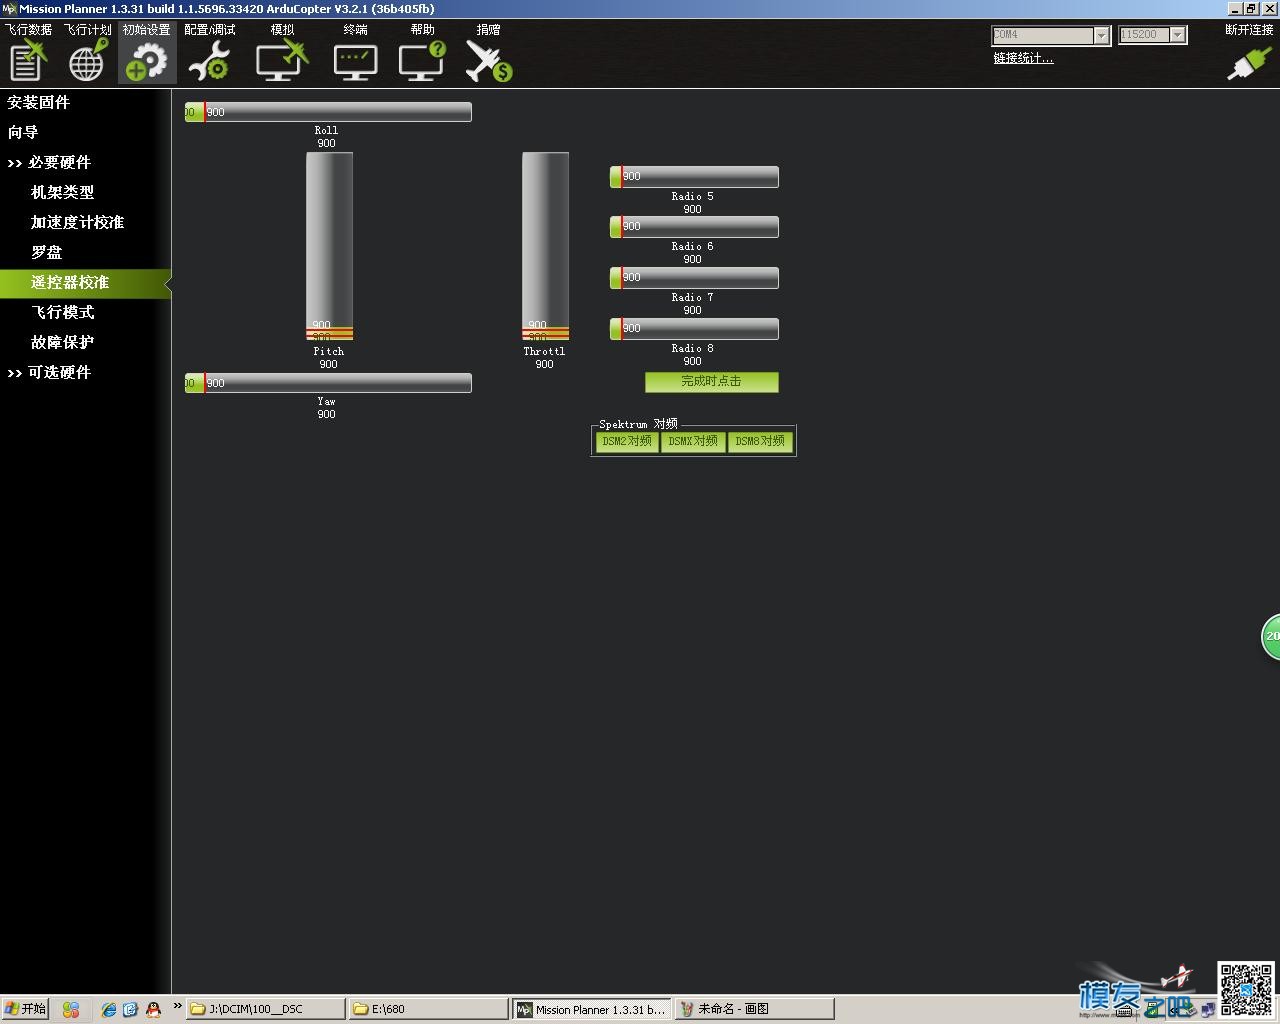The image size is (1280, 1024).
Task: Expand the quick launch overflow chevron
Action: coord(177,1006)
